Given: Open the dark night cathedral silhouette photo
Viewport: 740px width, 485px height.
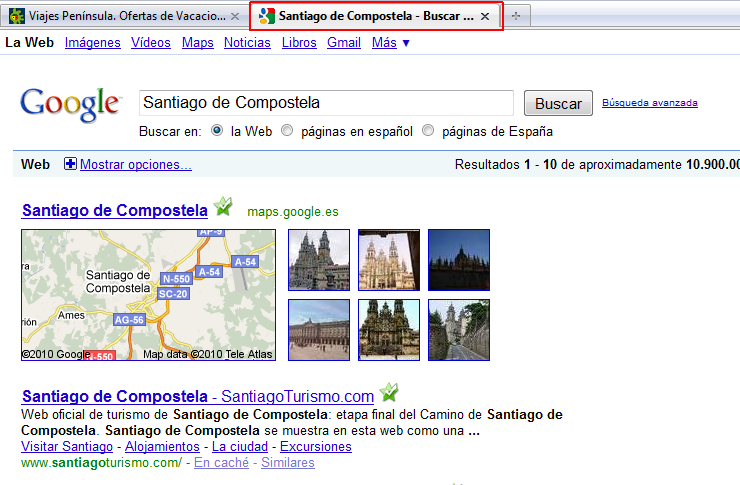Looking at the screenshot, I should tap(459, 260).
